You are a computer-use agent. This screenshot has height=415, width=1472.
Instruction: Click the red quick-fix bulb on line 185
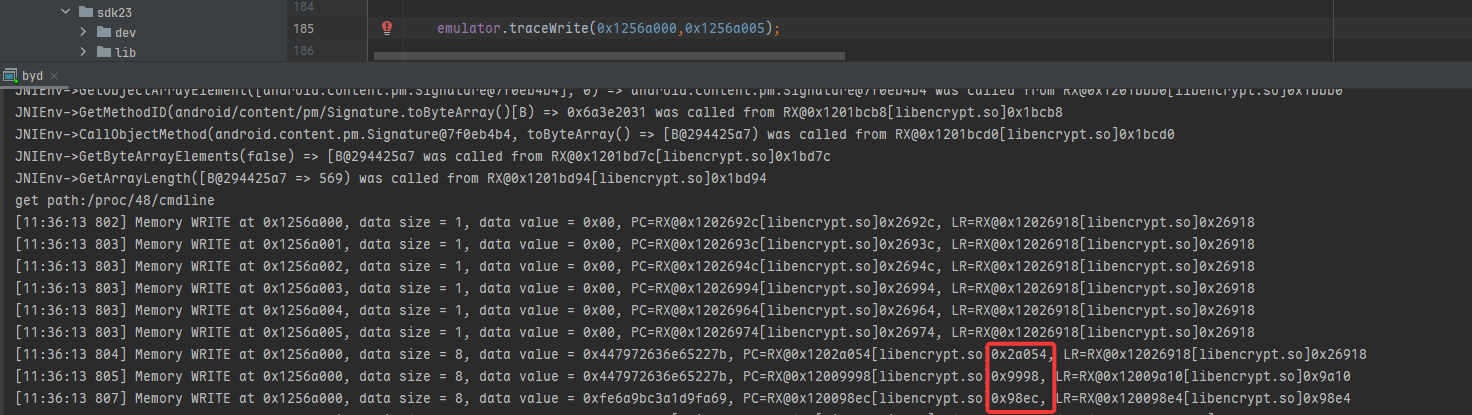387,28
